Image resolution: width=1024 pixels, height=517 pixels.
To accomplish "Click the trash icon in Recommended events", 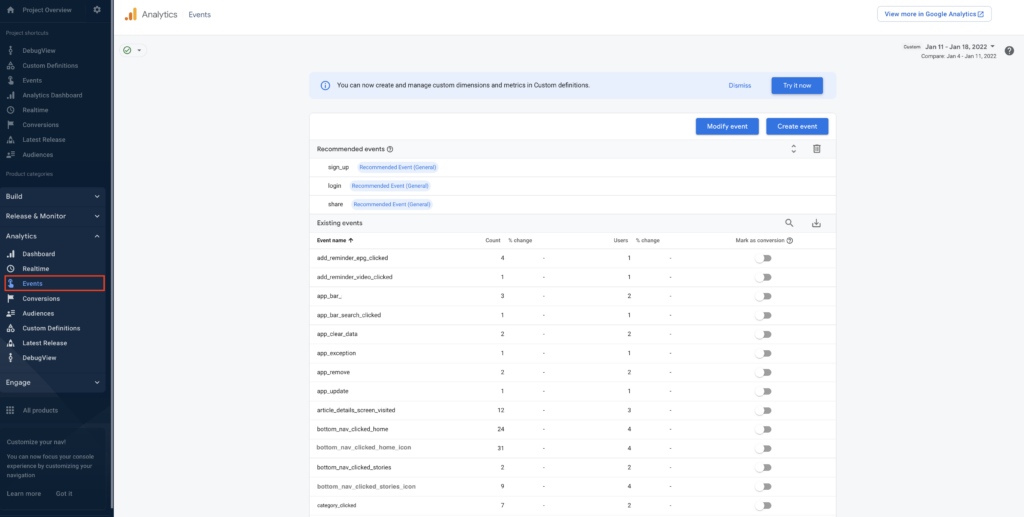I will click(x=816, y=149).
